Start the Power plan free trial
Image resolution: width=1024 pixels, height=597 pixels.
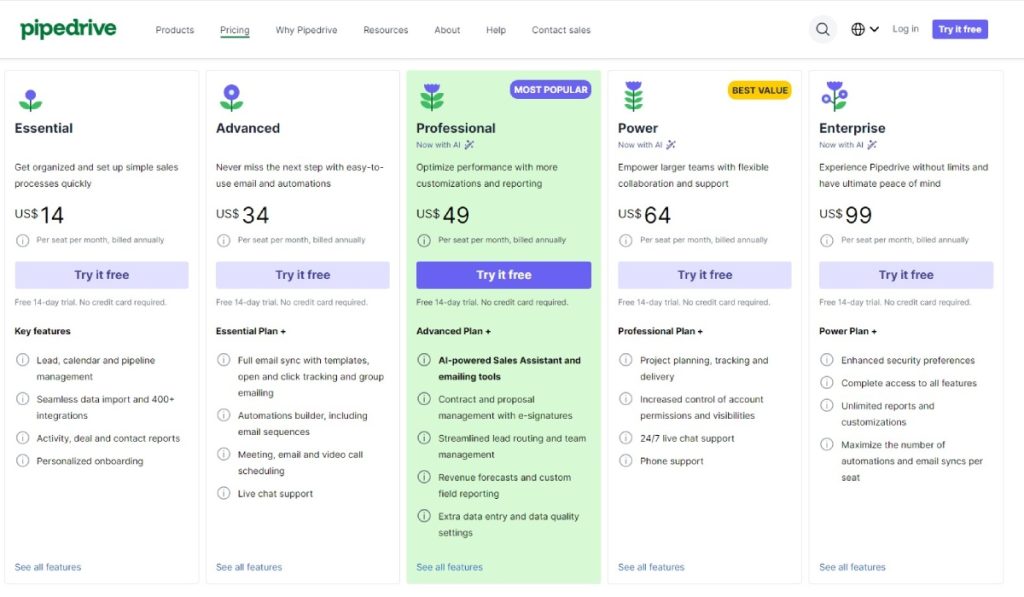pos(705,275)
